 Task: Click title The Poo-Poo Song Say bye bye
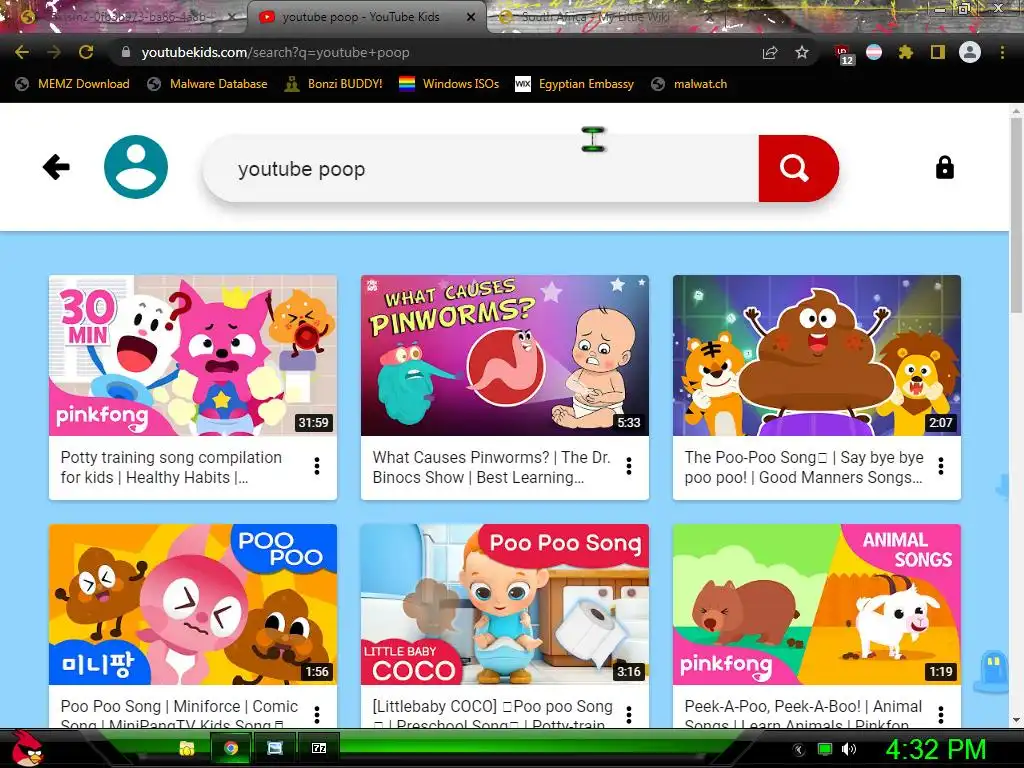tap(804, 467)
